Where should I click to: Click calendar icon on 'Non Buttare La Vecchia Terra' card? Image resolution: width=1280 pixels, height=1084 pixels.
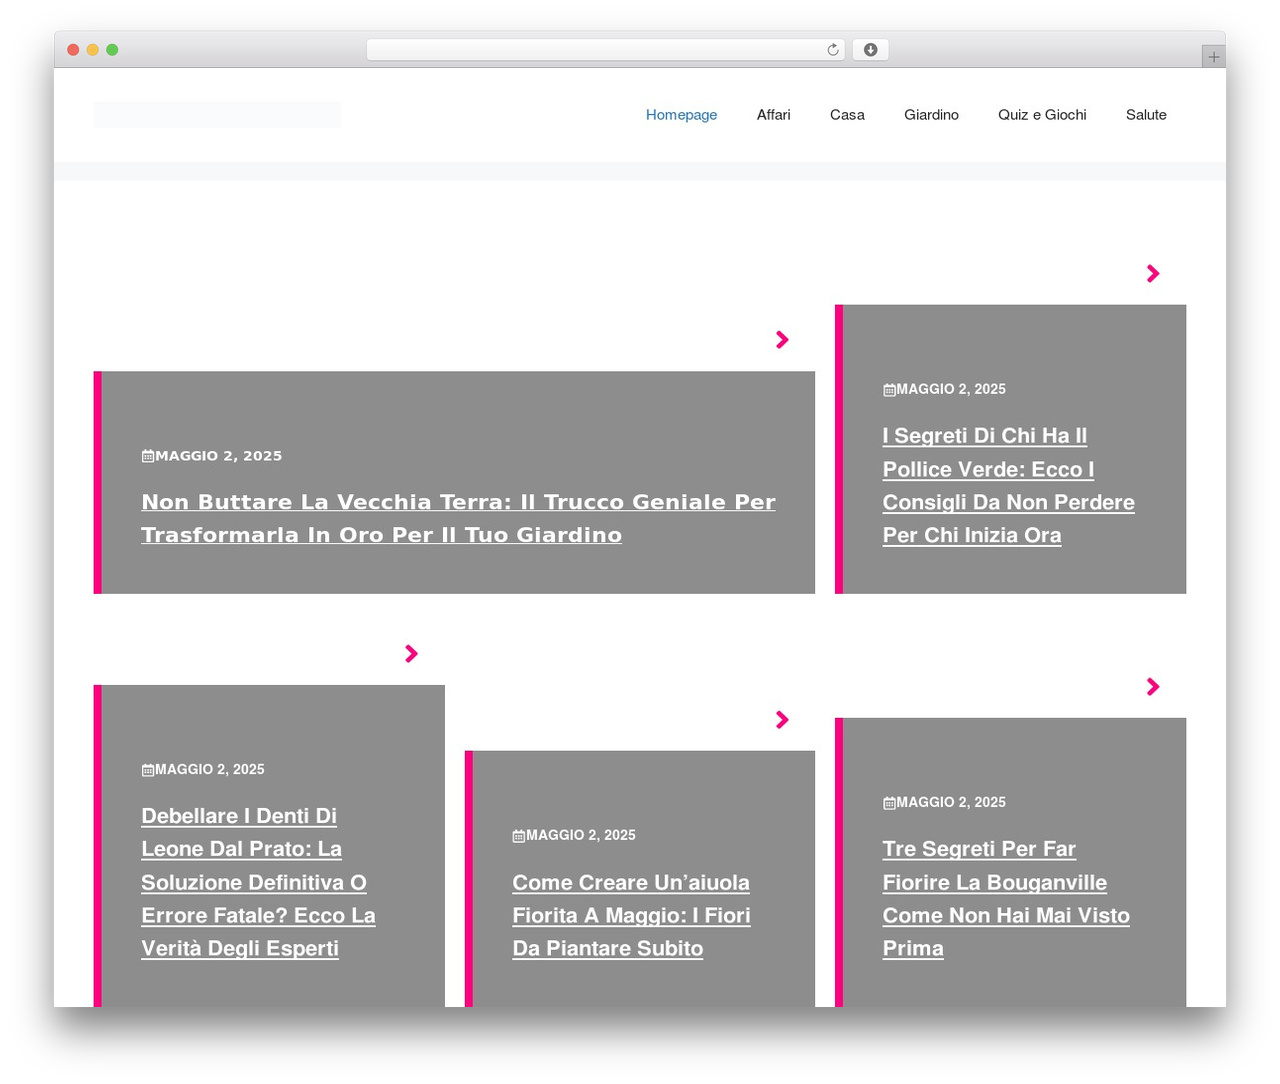point(148,456)
